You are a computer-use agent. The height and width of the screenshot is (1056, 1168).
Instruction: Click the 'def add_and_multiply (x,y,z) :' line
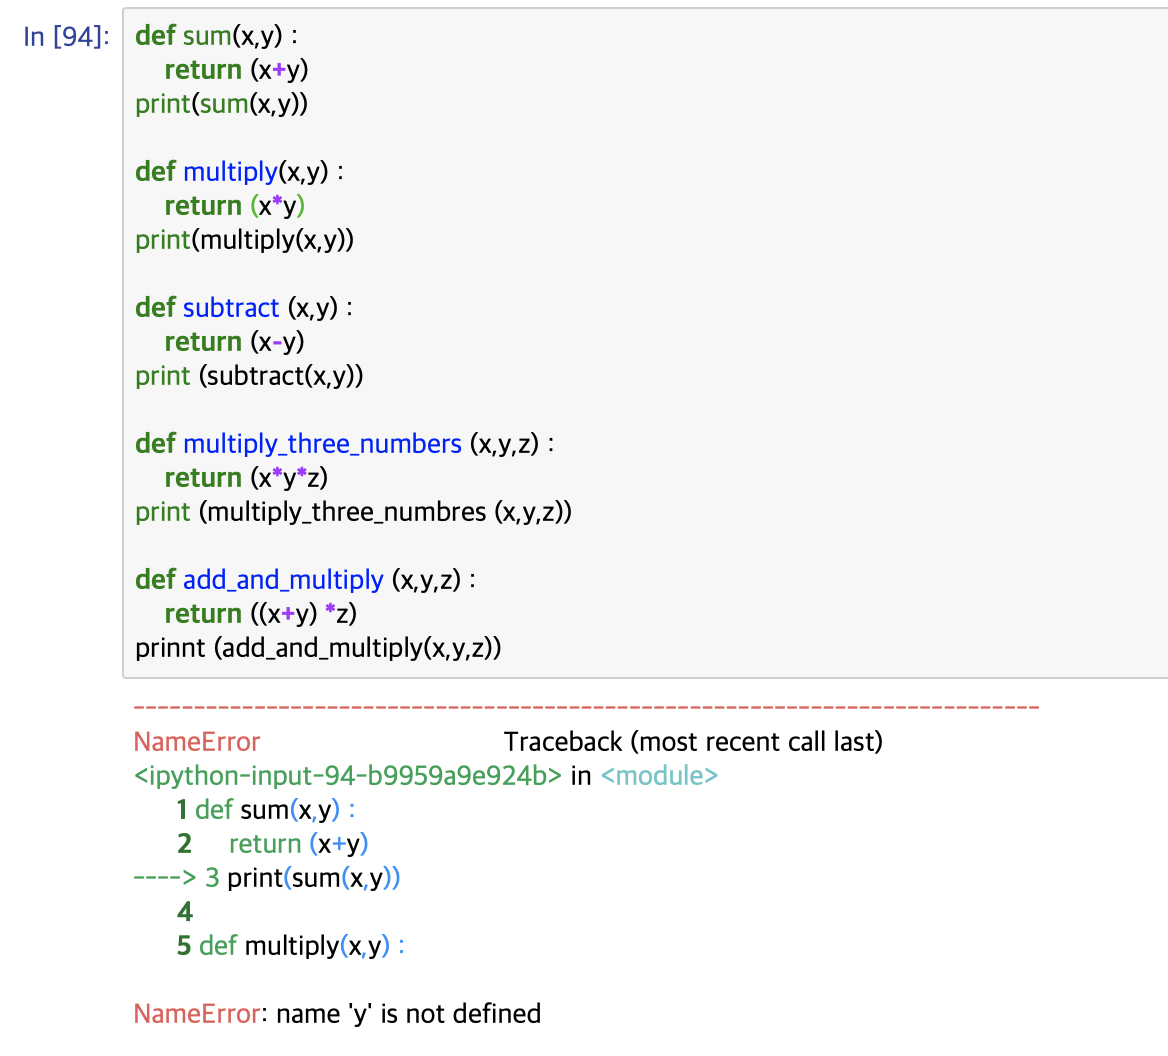tap(305, 580)
